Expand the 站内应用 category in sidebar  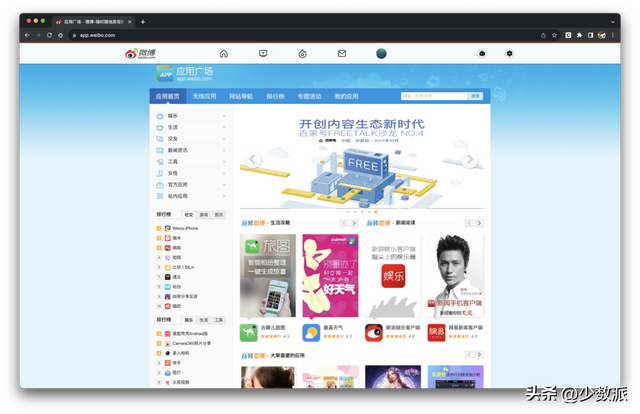pyautogui.click(x=191, y=196)
